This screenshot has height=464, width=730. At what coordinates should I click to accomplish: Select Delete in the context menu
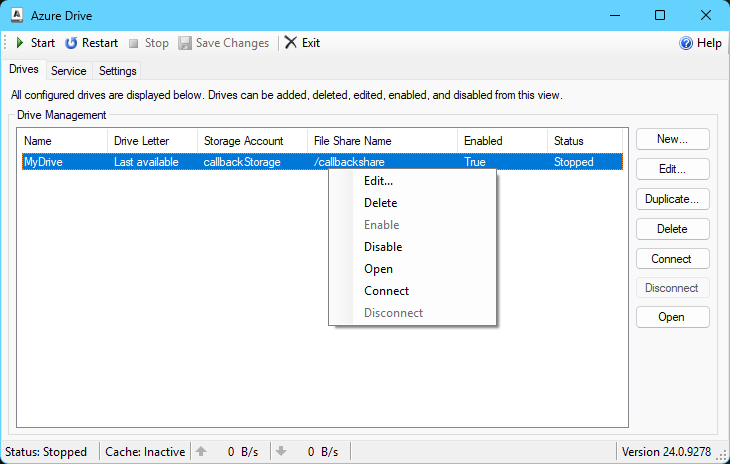point(380,203)
